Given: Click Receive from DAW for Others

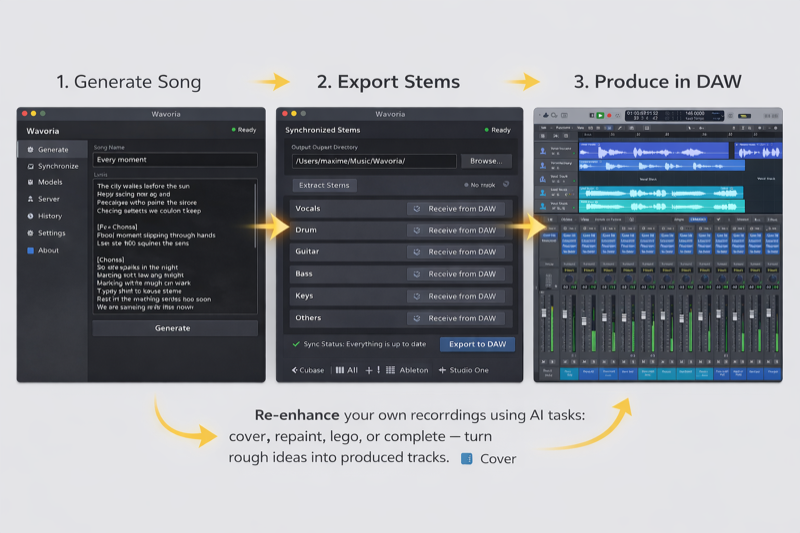Looking at the screenshot, I should tap(457, 318).
